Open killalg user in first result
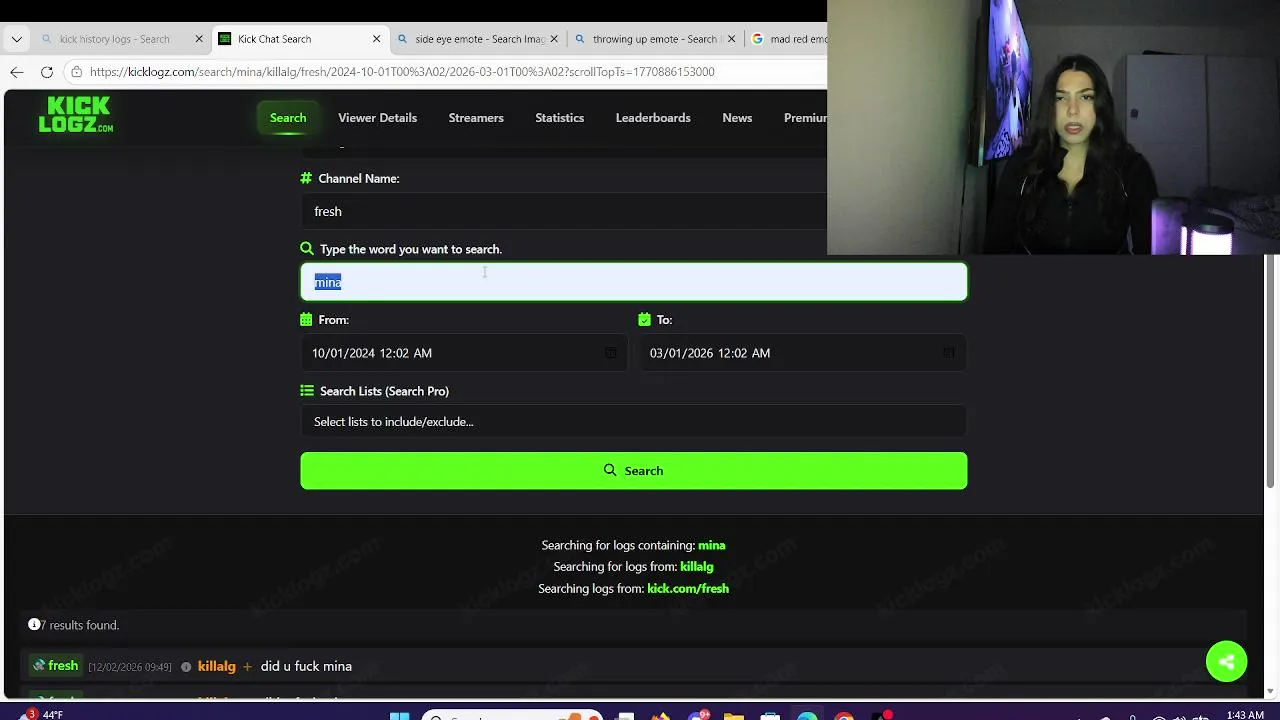The image size is (1280, 720). [x=217, y=666]
